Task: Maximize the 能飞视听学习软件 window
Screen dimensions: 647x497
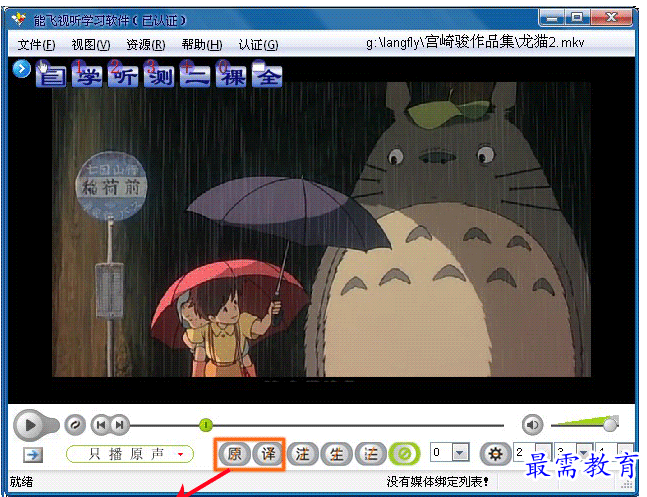Action: tap(577, 18)
